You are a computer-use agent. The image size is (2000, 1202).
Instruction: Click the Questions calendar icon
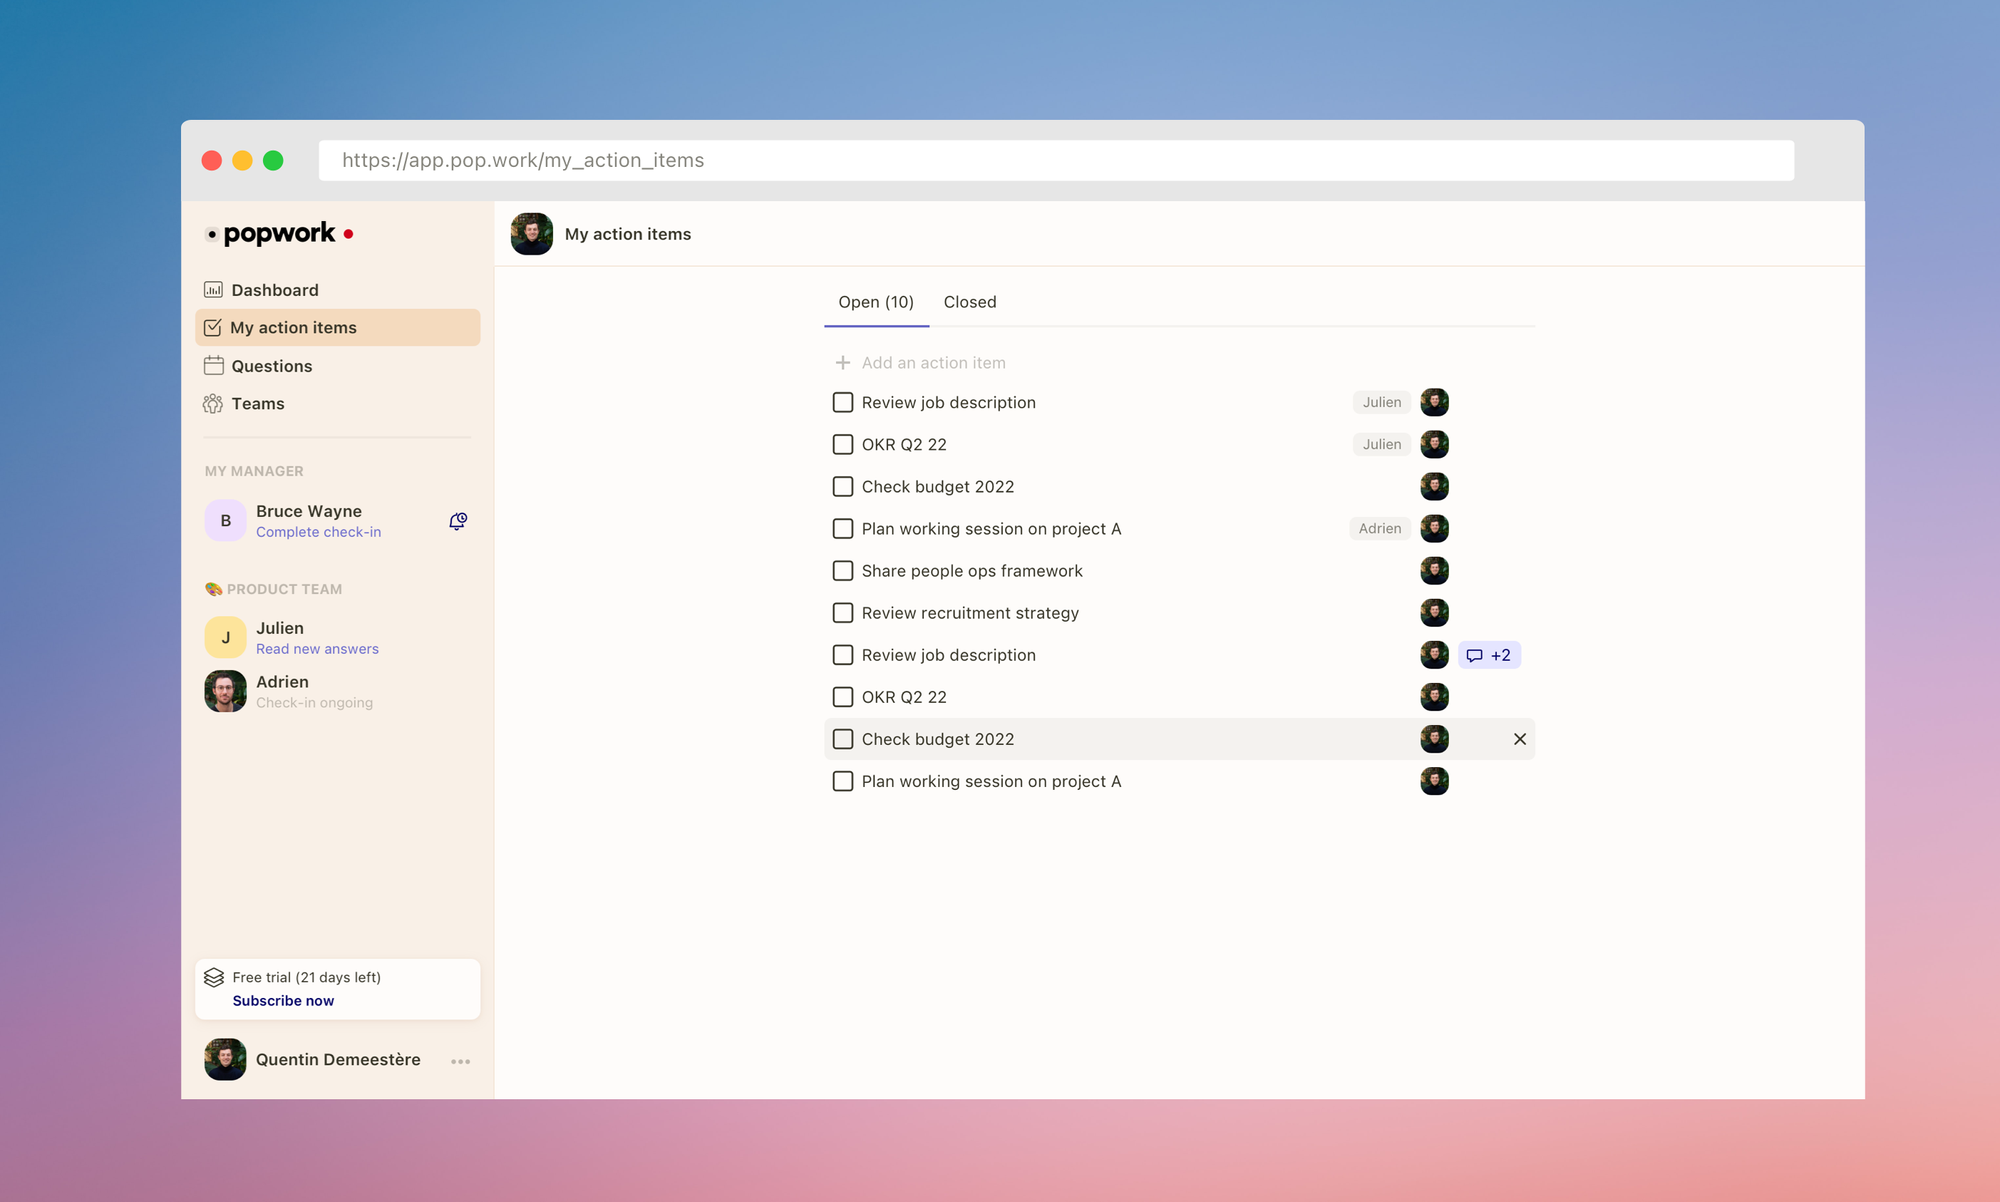pos(213,366)
